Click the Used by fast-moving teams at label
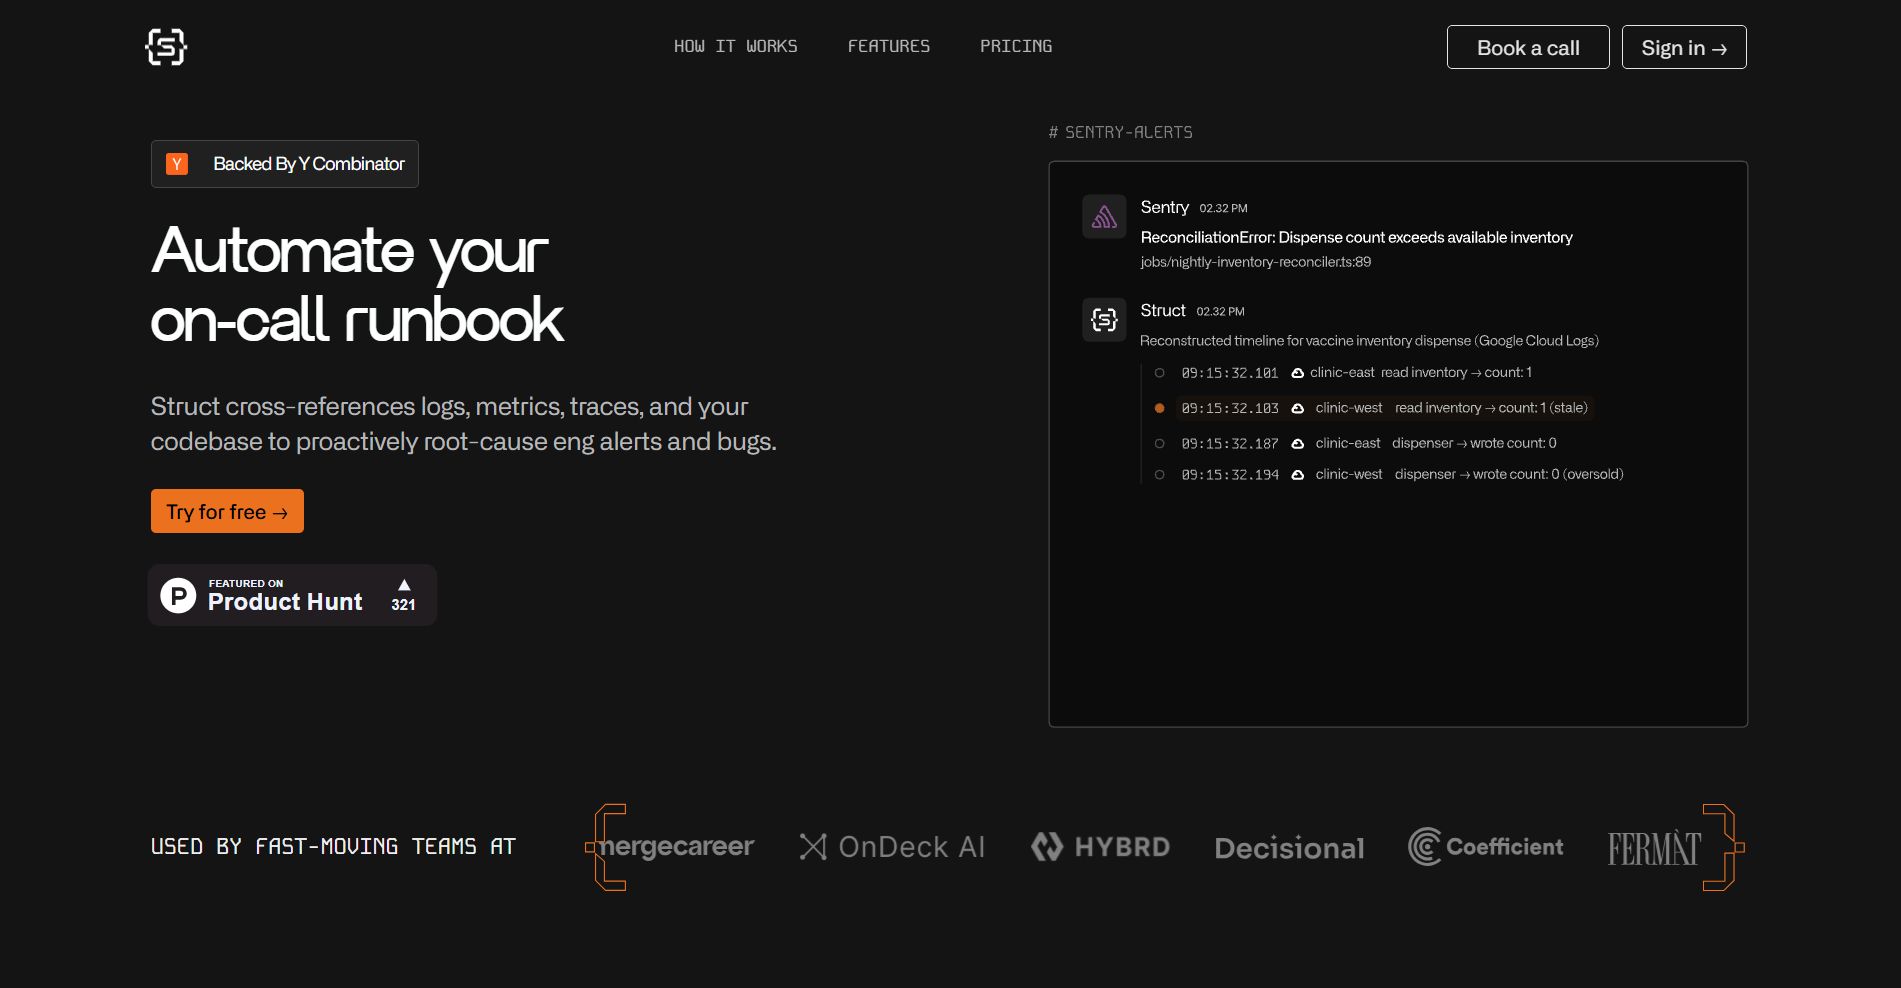Viewport: 1901px width, 988px height. 333,847
